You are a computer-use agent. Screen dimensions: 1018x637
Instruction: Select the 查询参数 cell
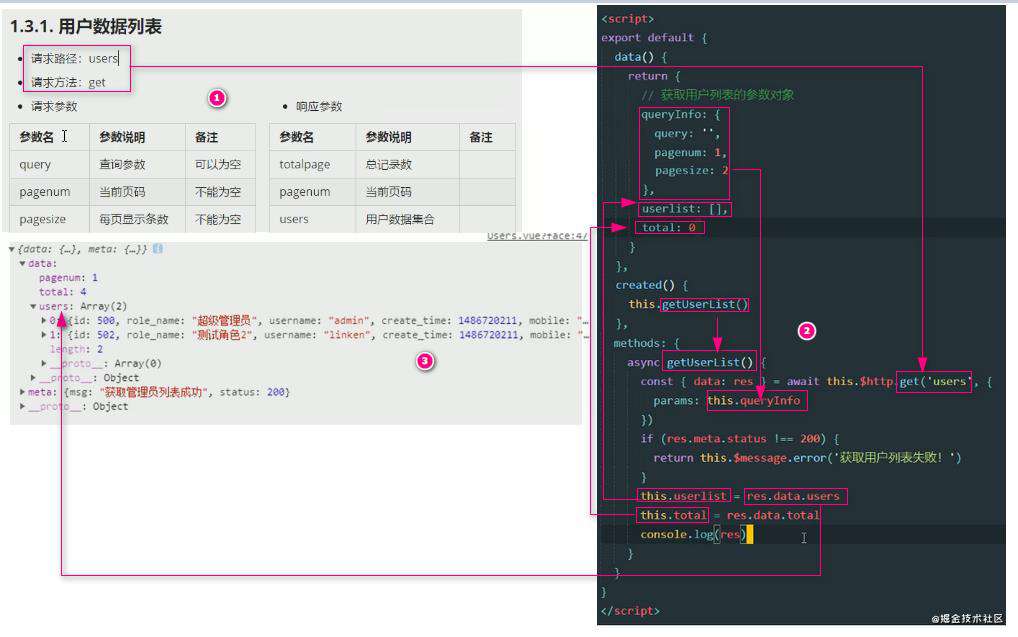click(x=137, y=165)
